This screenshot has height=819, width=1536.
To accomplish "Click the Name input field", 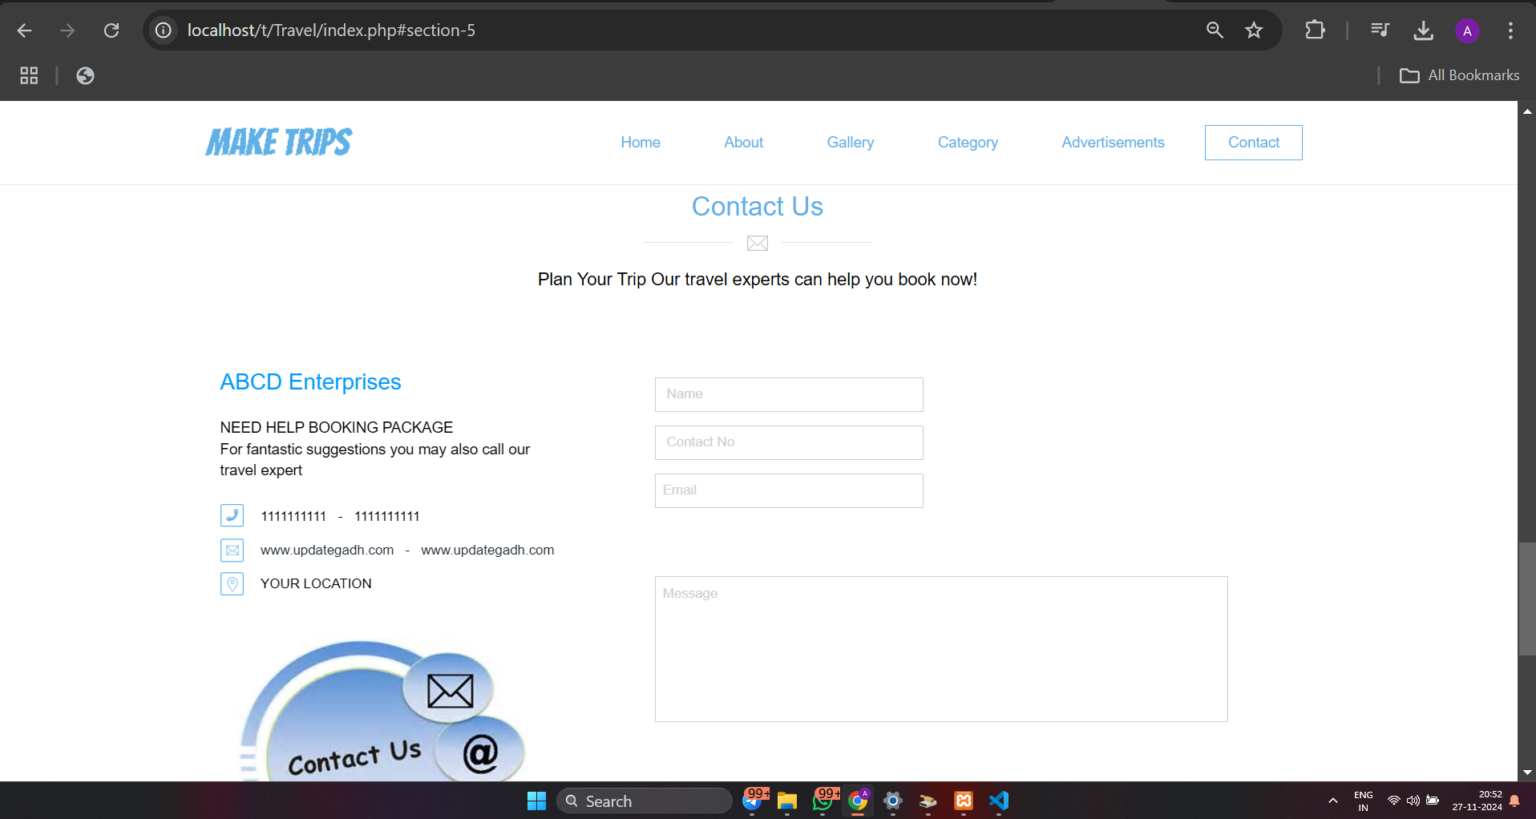I will point(788,394).
